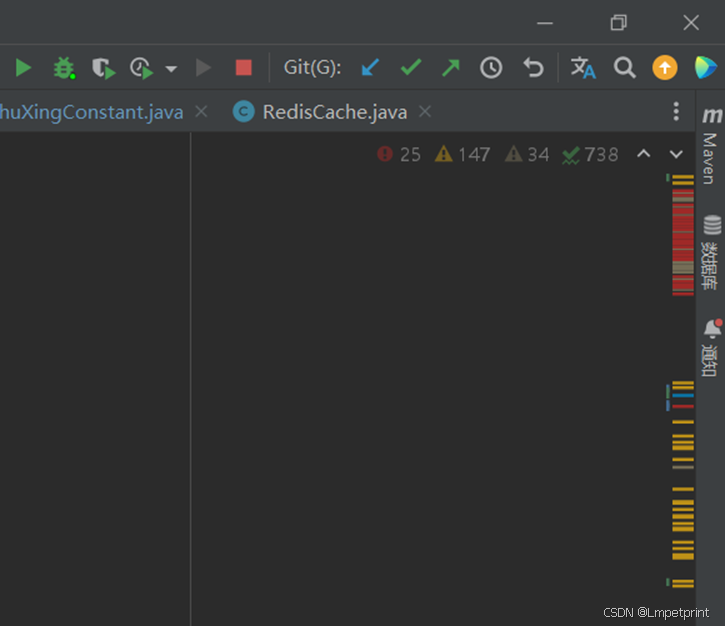Switch to the RedisCache.java tab
This screenshot has height=626, width=725.
(x=333, y=112)
